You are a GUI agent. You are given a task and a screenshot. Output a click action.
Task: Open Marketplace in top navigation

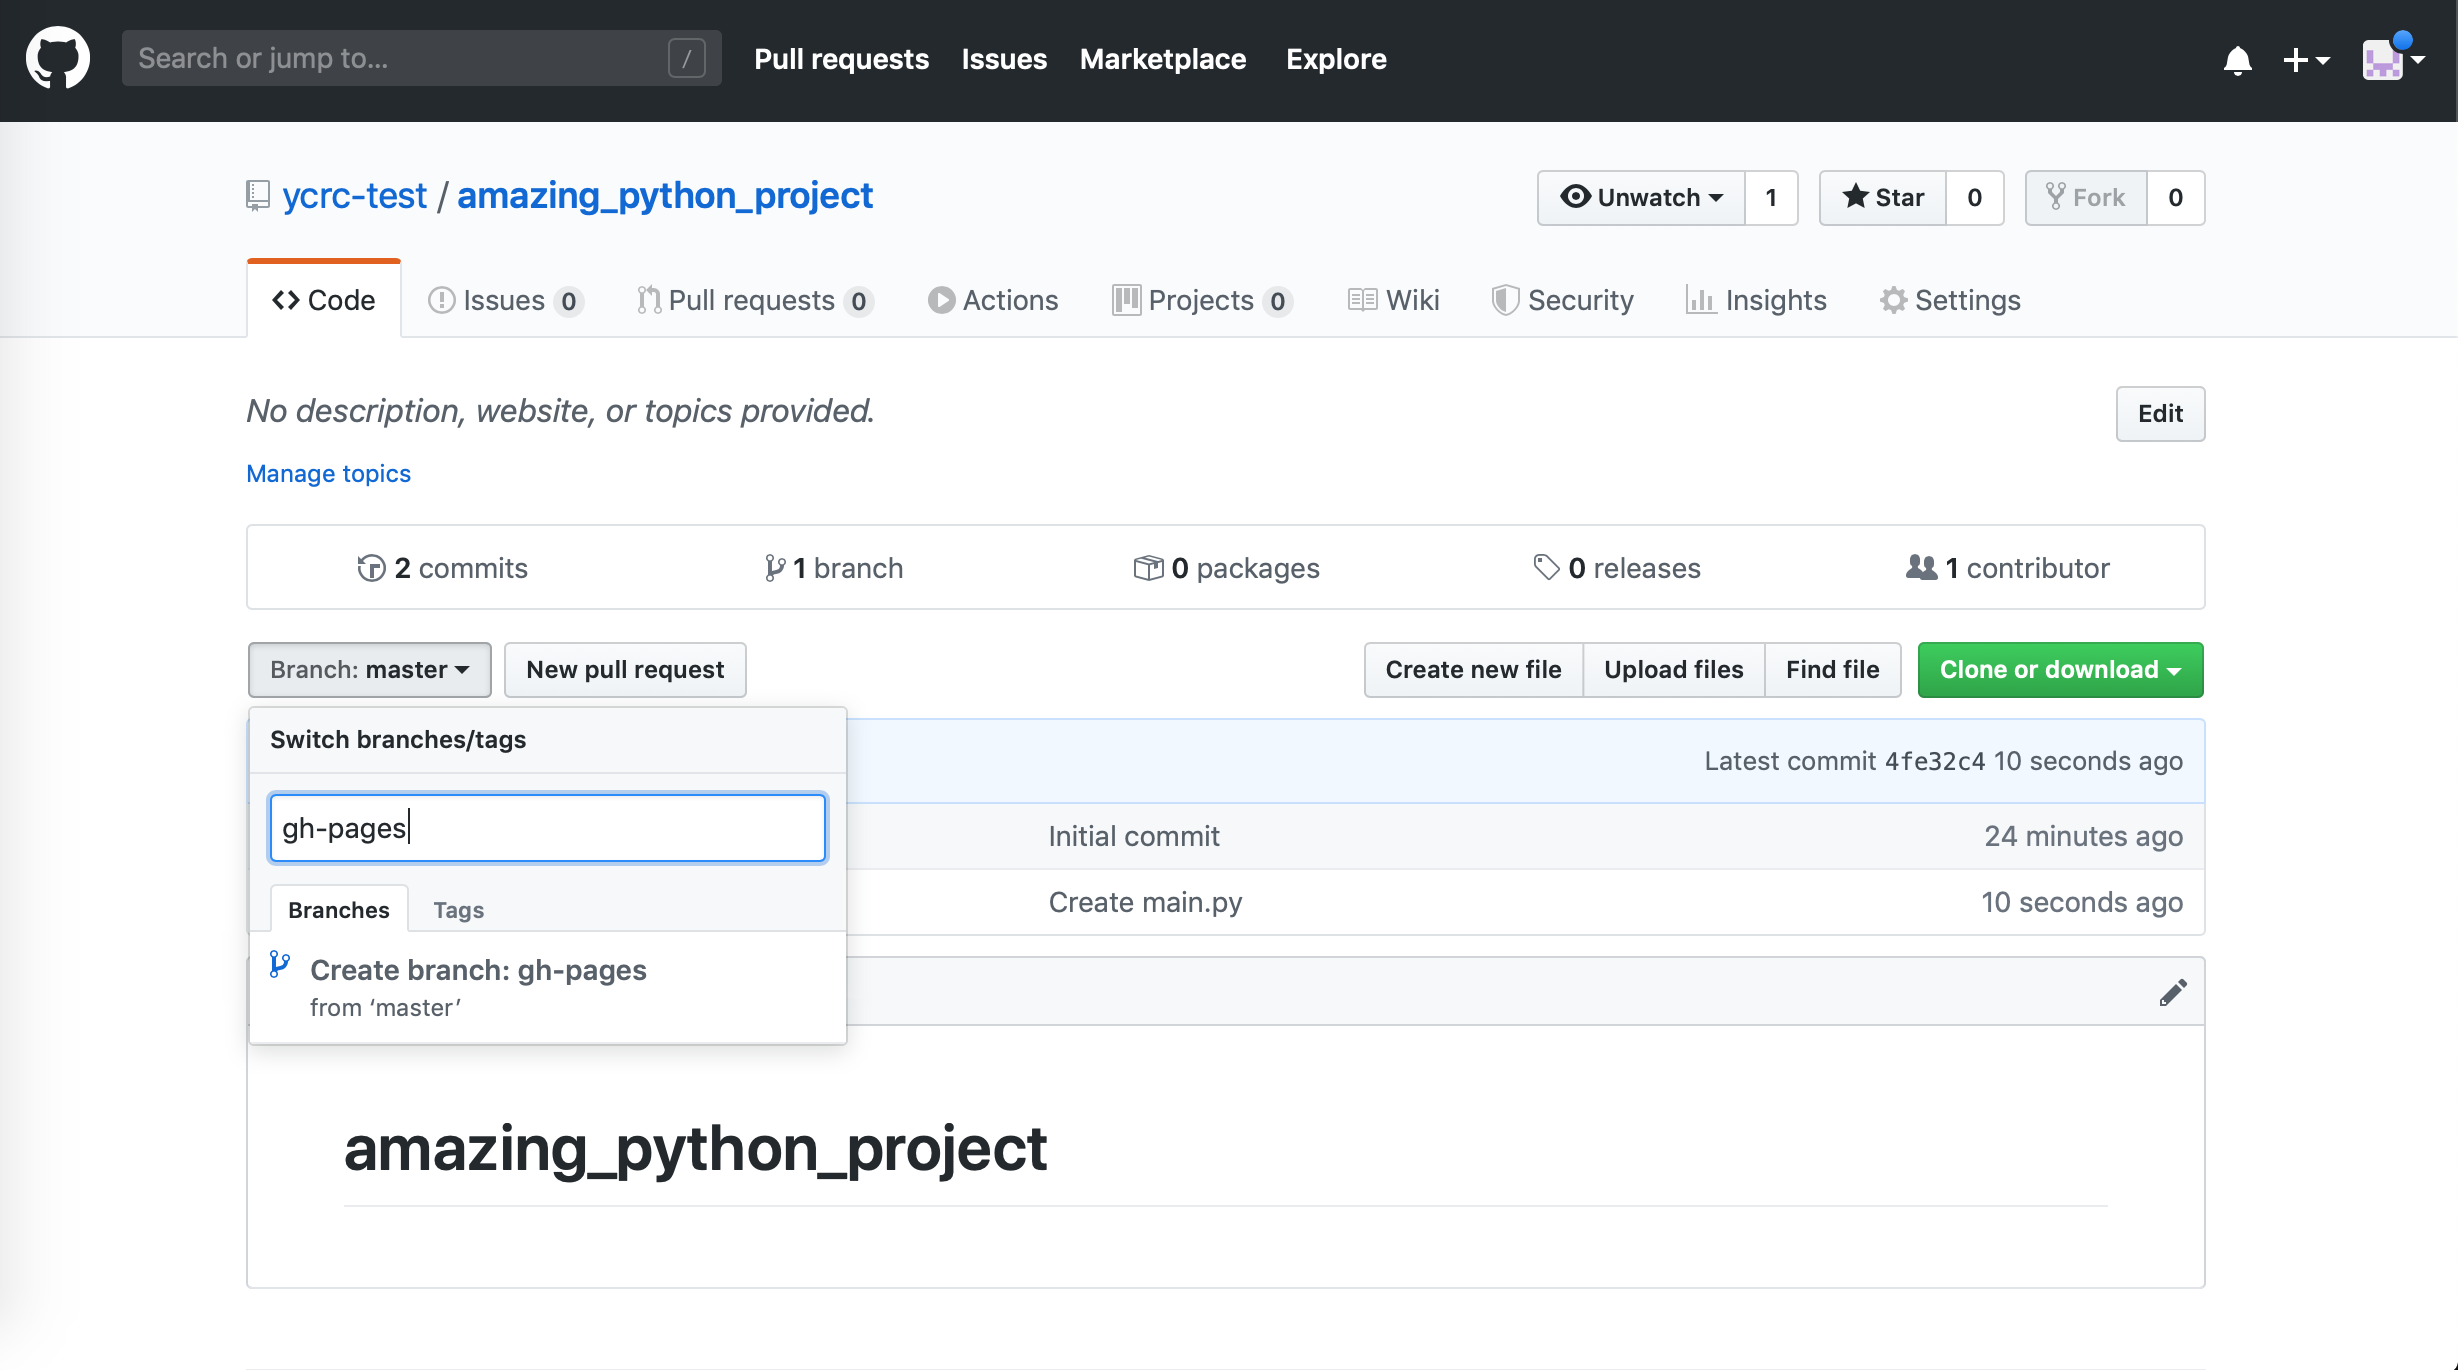pos(1163,59)
